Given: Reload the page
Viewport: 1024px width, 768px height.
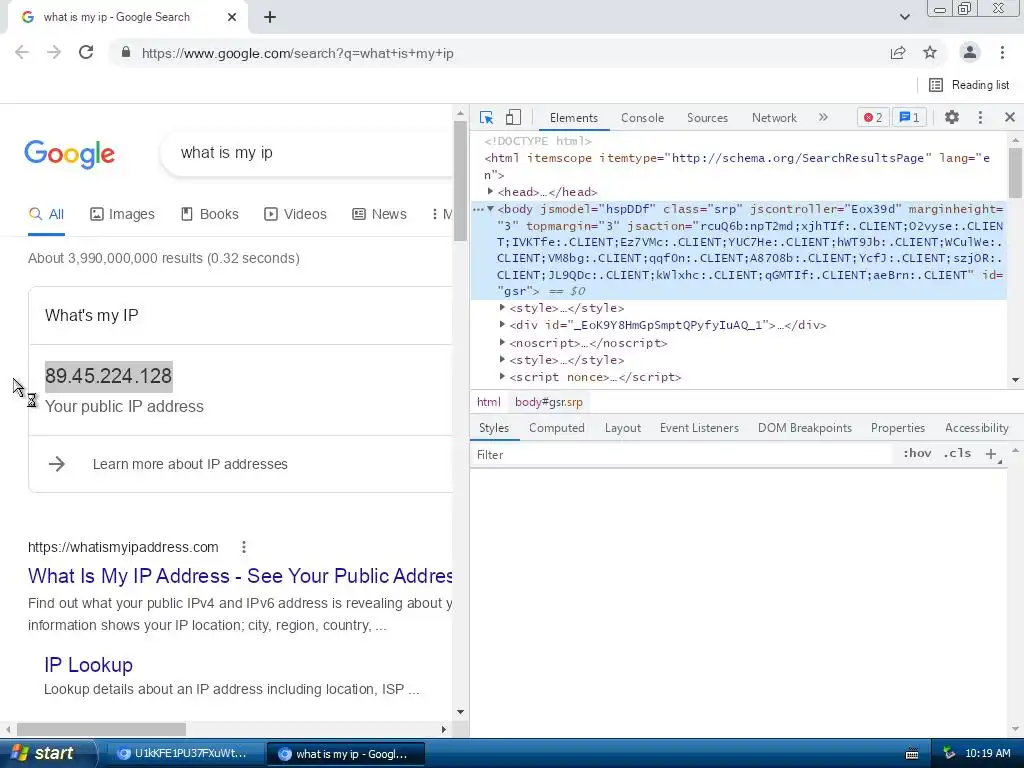Looking at the screenshot, I should 86,52.
